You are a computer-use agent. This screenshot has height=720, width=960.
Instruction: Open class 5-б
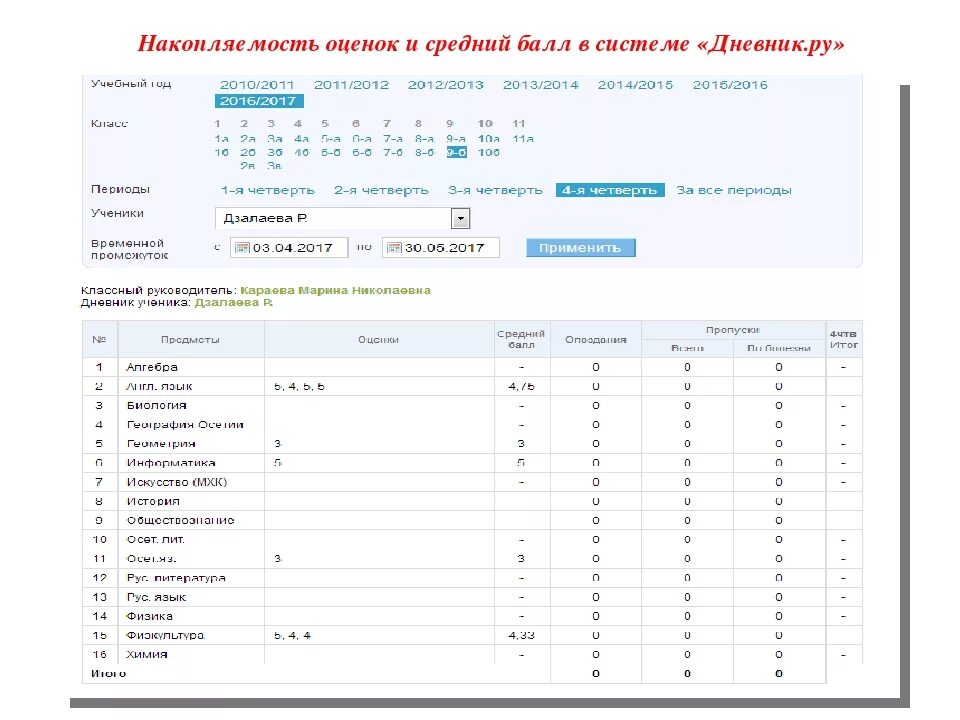pyautogui.click(x=331, y=152)
